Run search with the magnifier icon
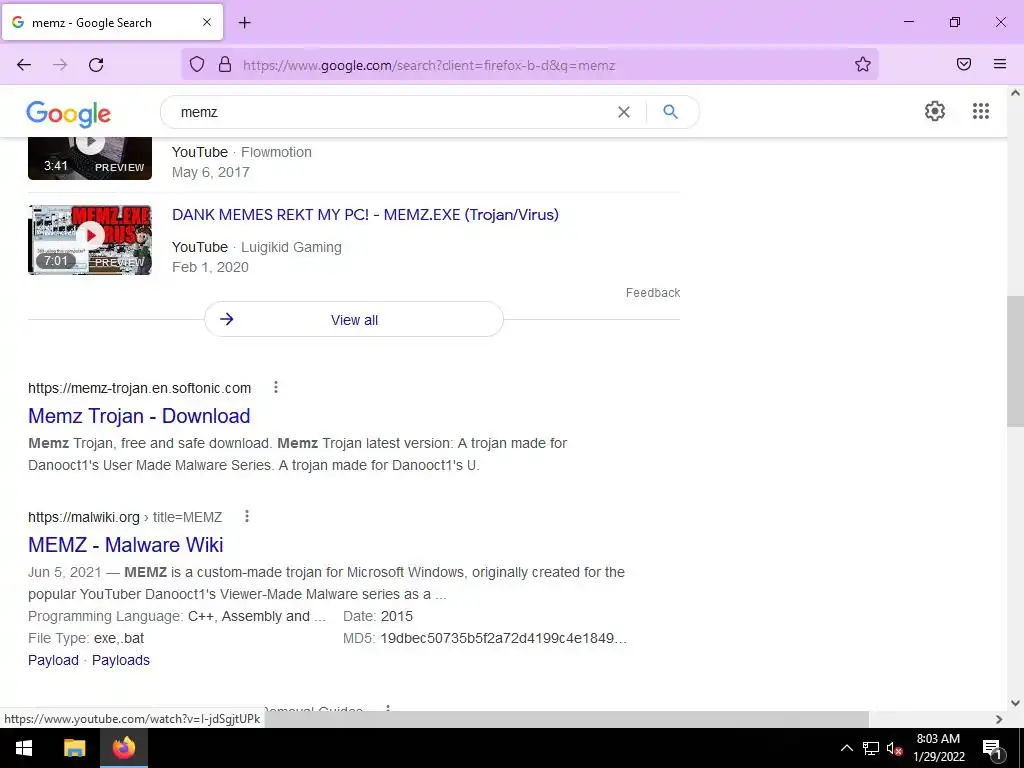Screen dimensions: 1024x768 [x=670, y=112]
